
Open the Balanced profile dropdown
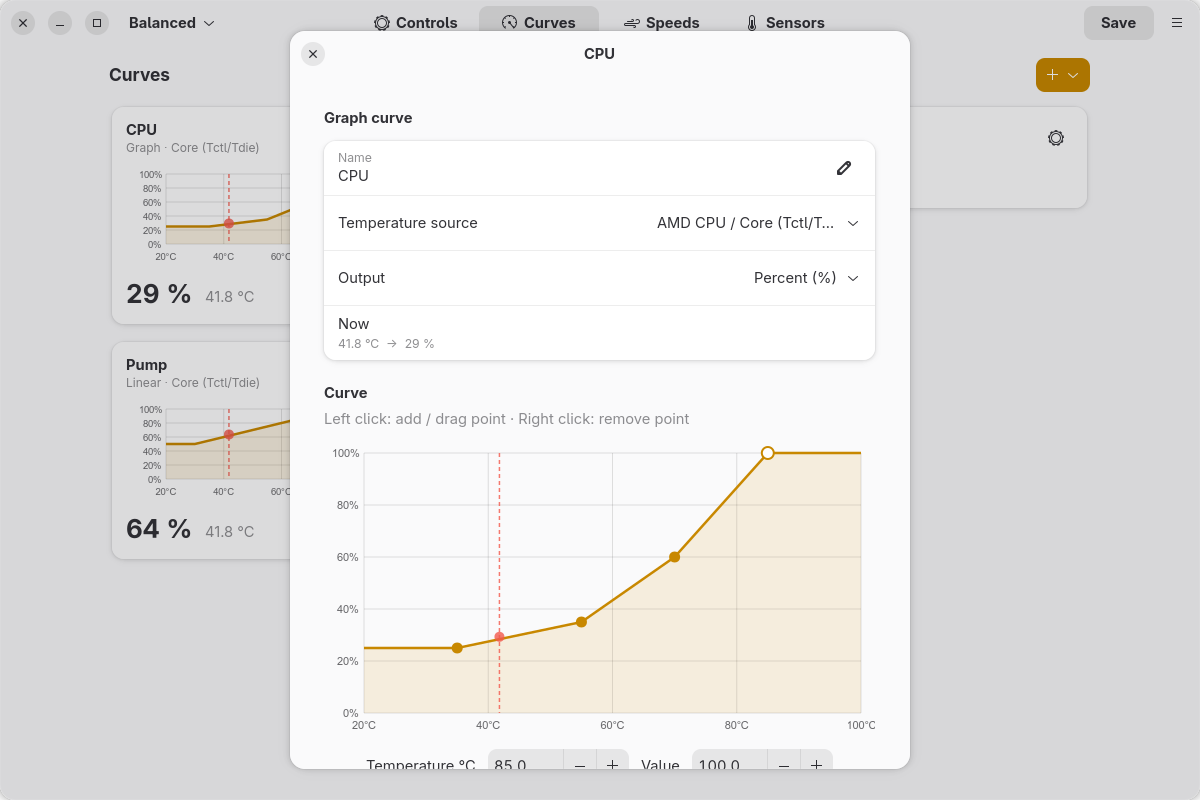[x=171, y=23]
